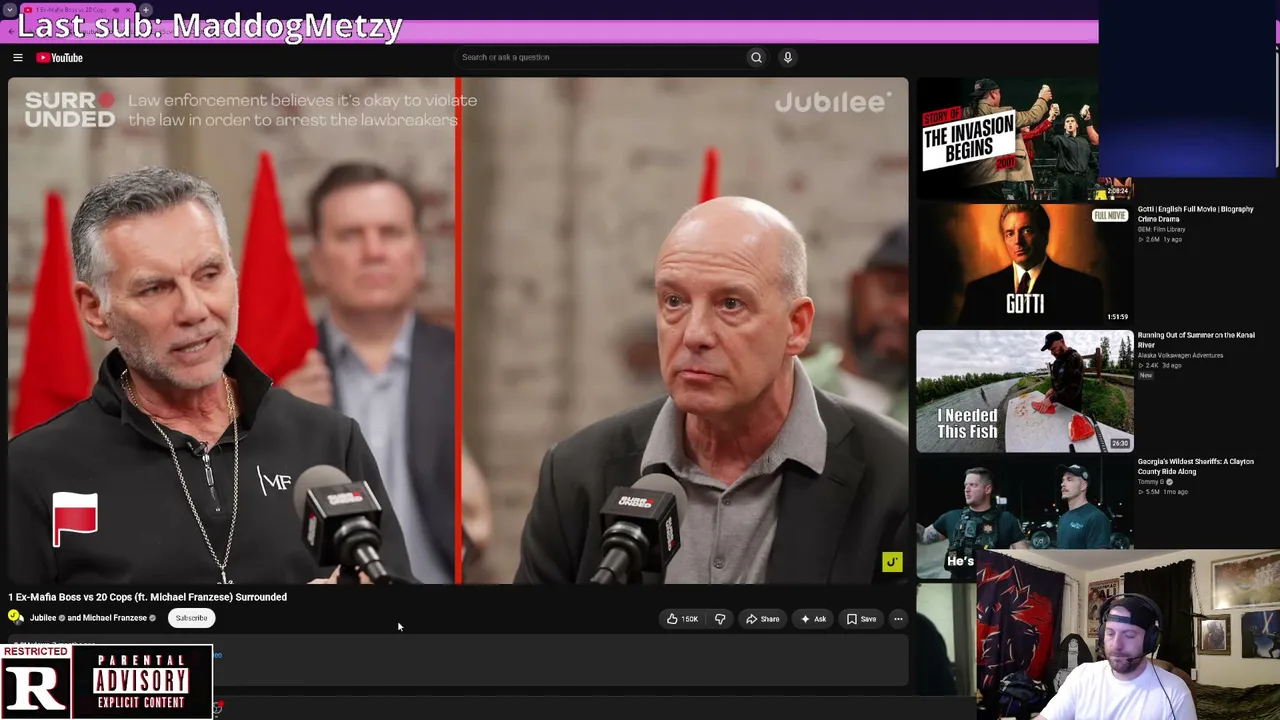Subscribe to the Jubilee channel
Screen dimensions: 1280x720
(191, 618)
